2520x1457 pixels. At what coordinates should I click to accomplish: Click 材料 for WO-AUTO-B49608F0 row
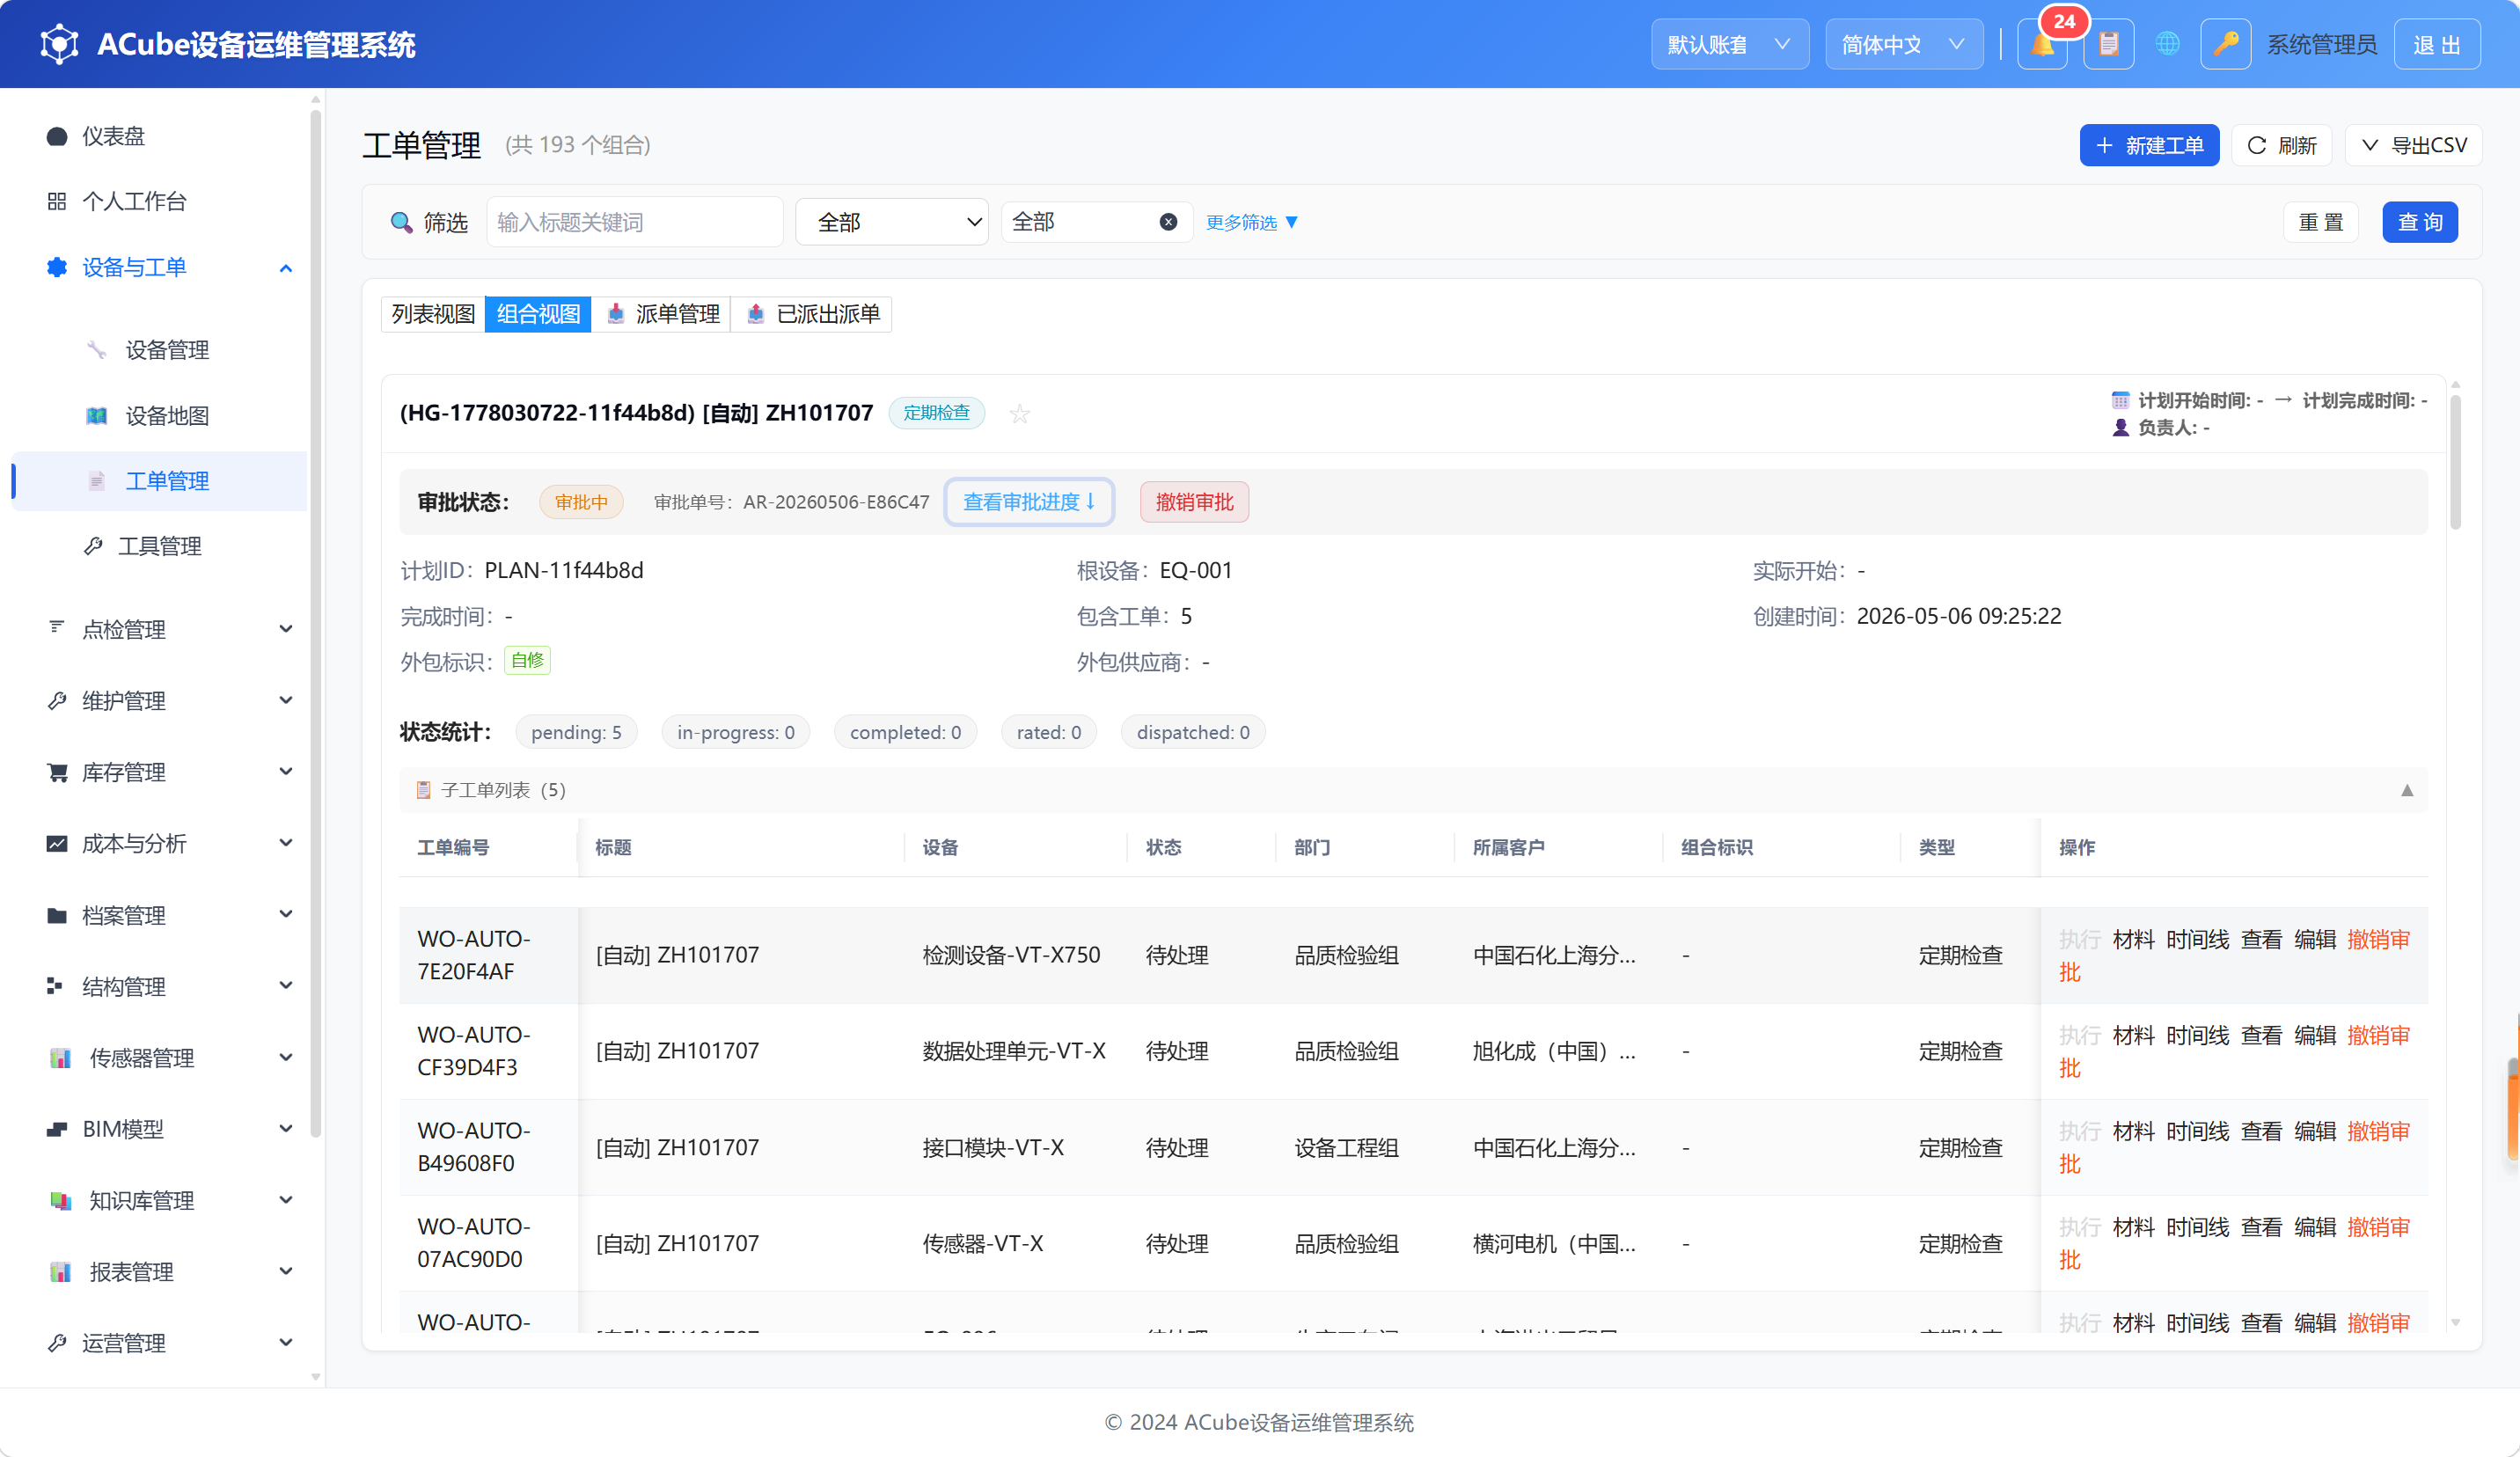coord(2133,1131)
